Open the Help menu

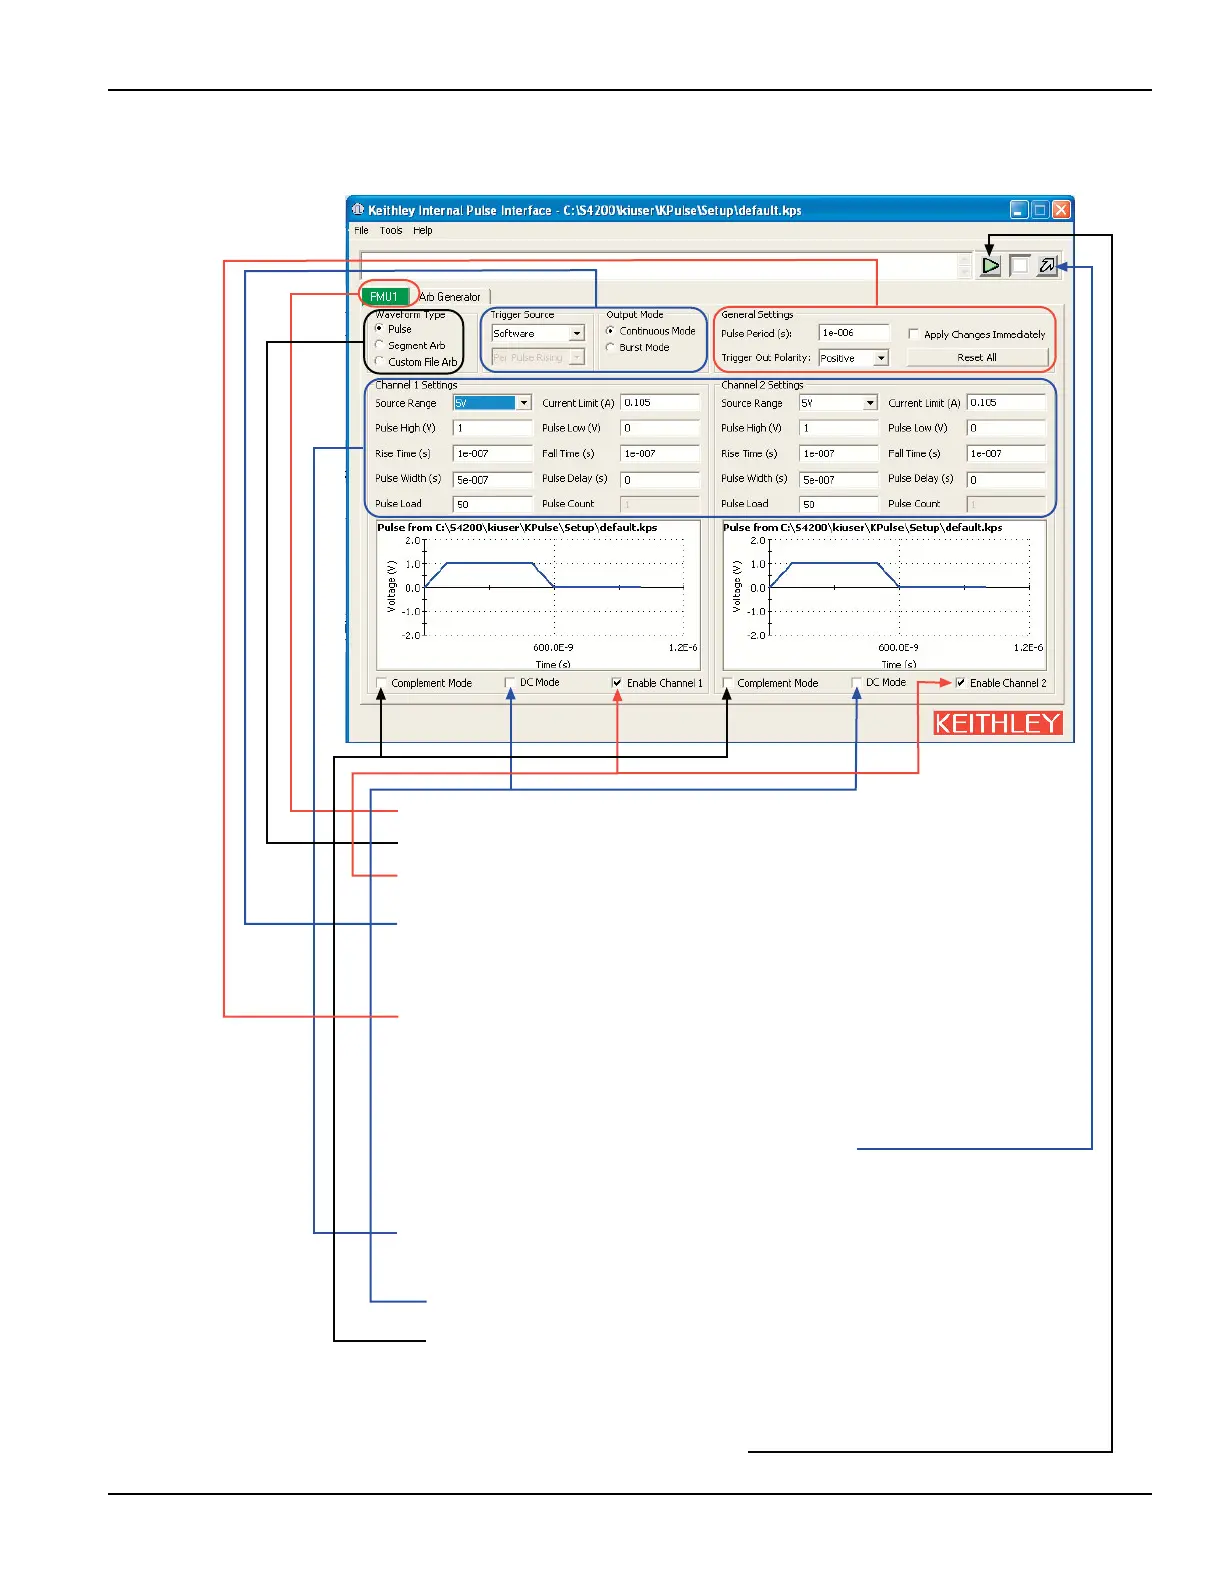click(423, 230)
